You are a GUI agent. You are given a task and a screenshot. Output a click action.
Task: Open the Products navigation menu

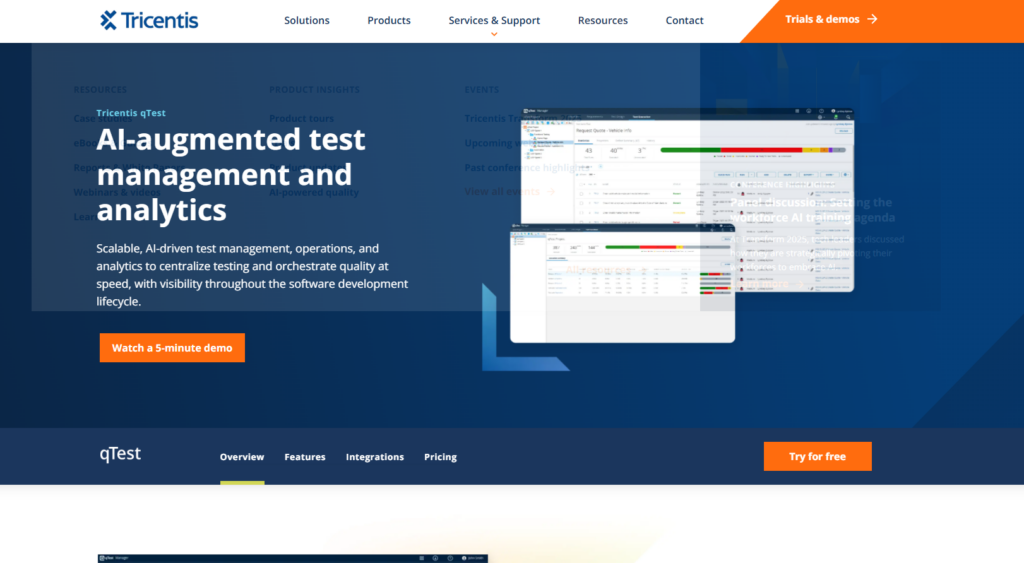pos(389,20)
